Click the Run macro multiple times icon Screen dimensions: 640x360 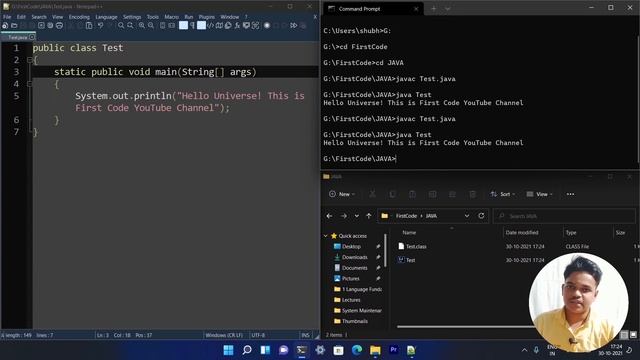coord(293,25)
